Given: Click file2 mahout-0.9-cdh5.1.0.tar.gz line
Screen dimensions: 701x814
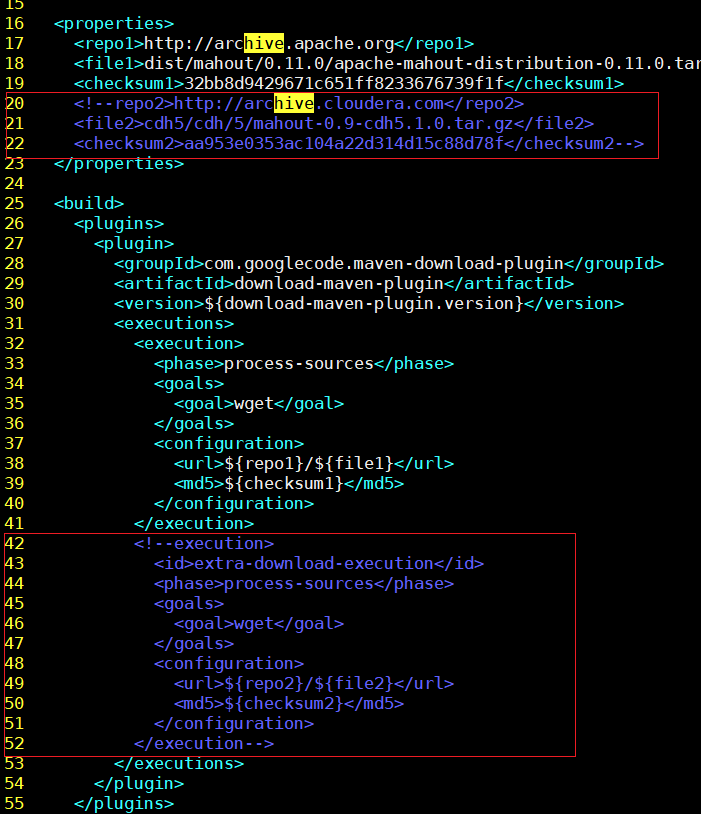Looking at the screenshot, I should pyautogui.click(x=334, y=124).
